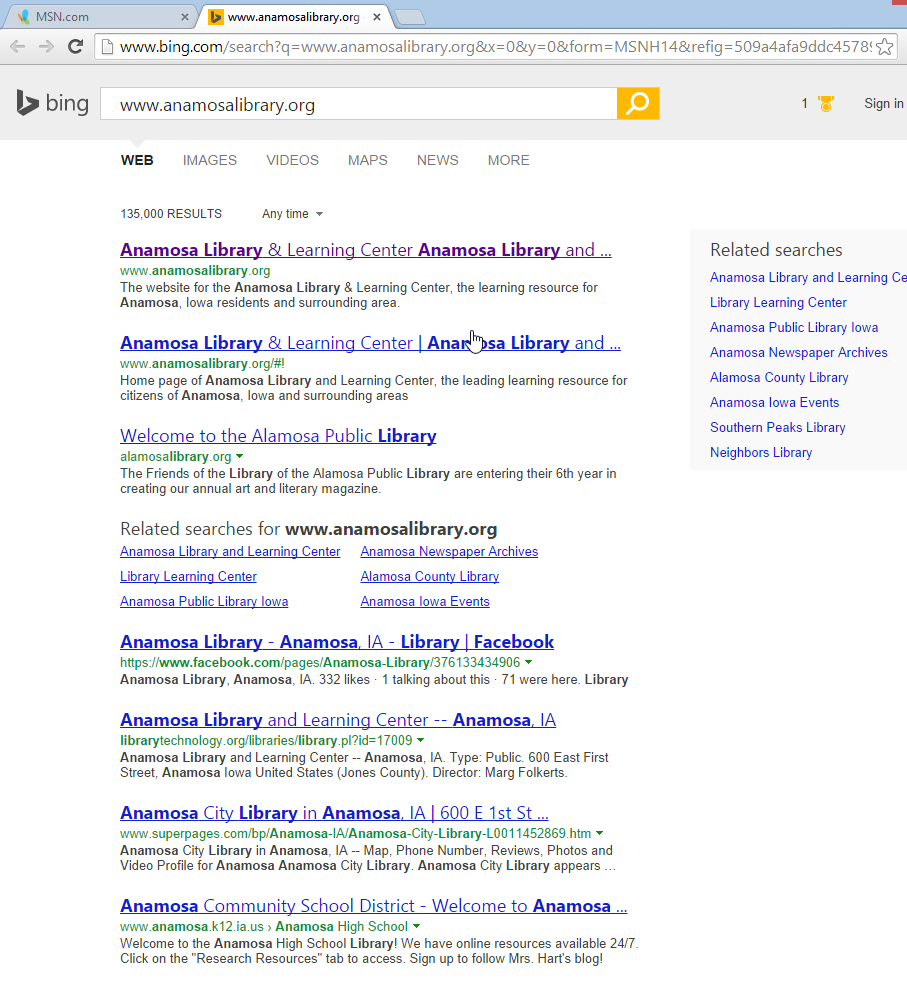Open Anamosa Community School District result
This screenshot has height=986, width=907.
click(x=374, y=906)
